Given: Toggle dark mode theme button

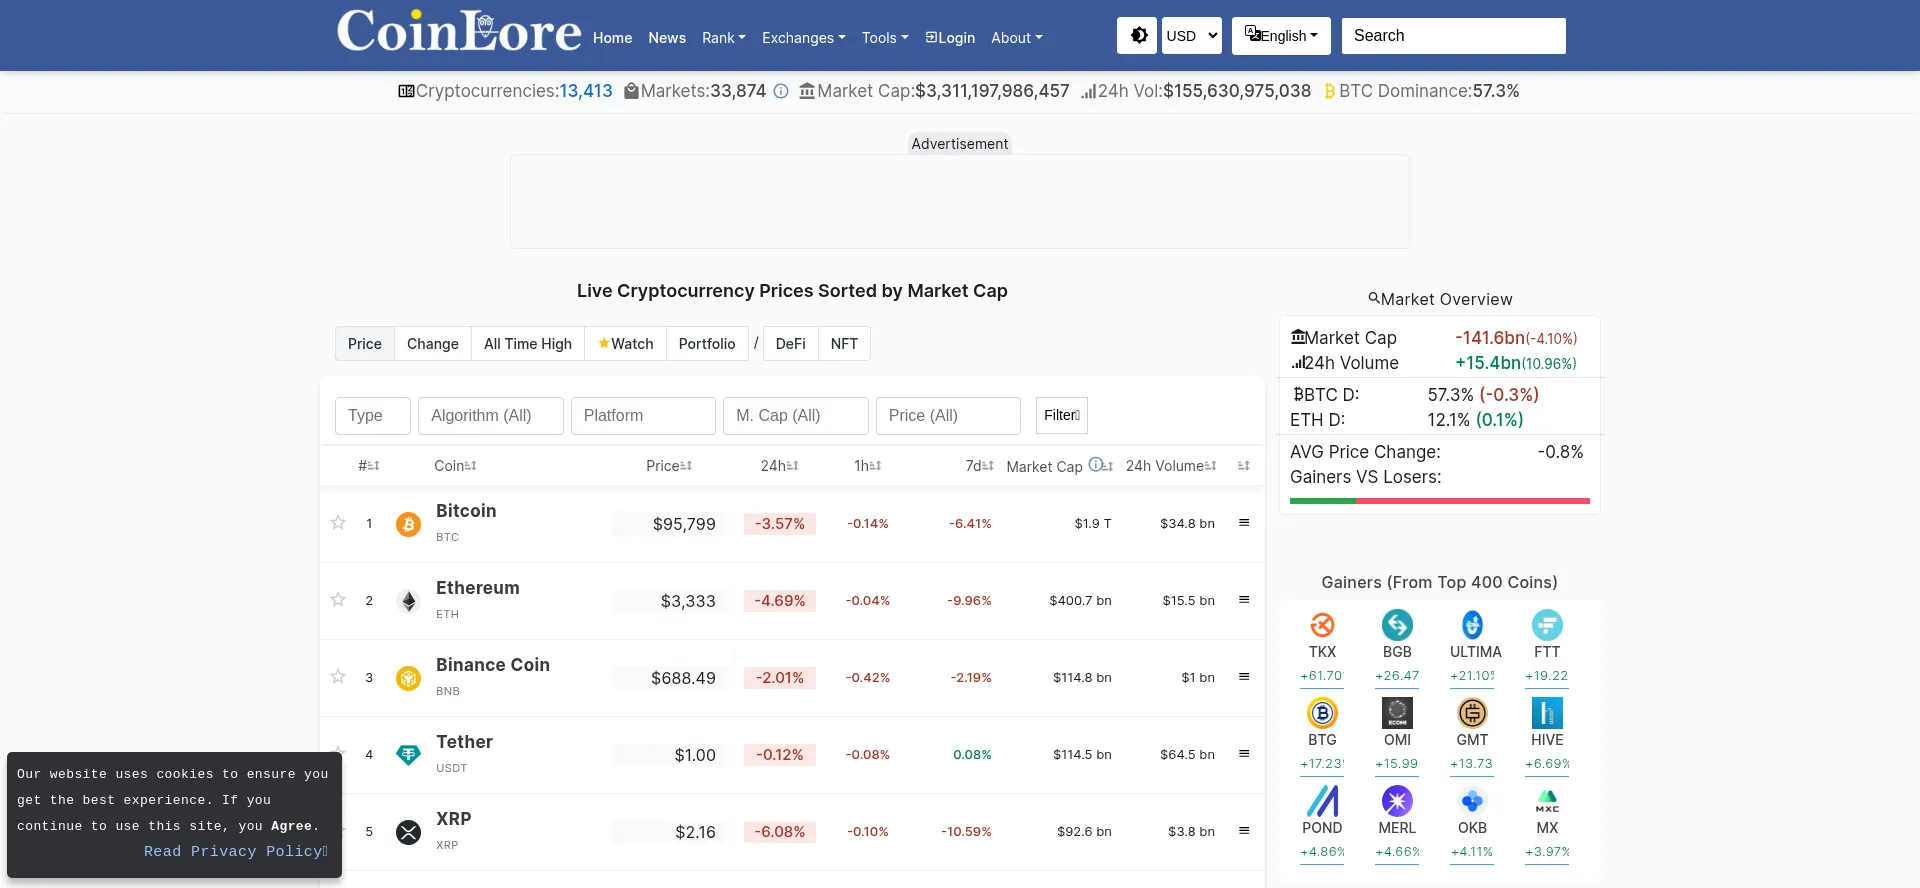Looking at the screenshot, I should click(1137, 35).
